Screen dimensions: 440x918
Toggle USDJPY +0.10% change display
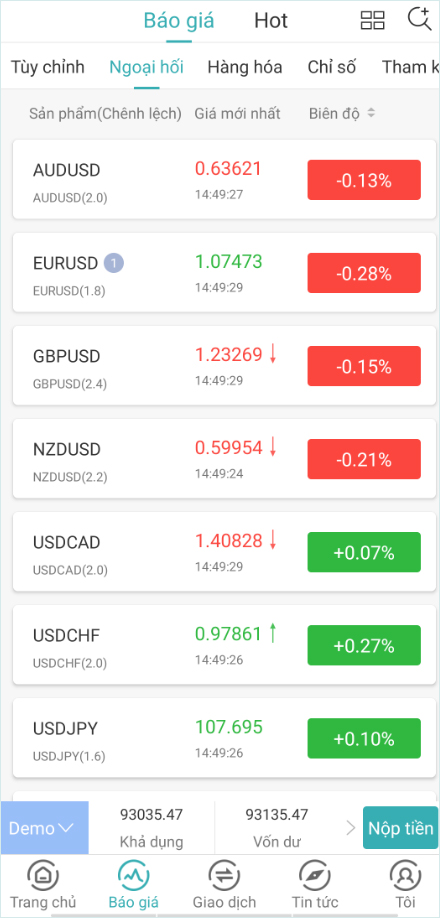364,738
